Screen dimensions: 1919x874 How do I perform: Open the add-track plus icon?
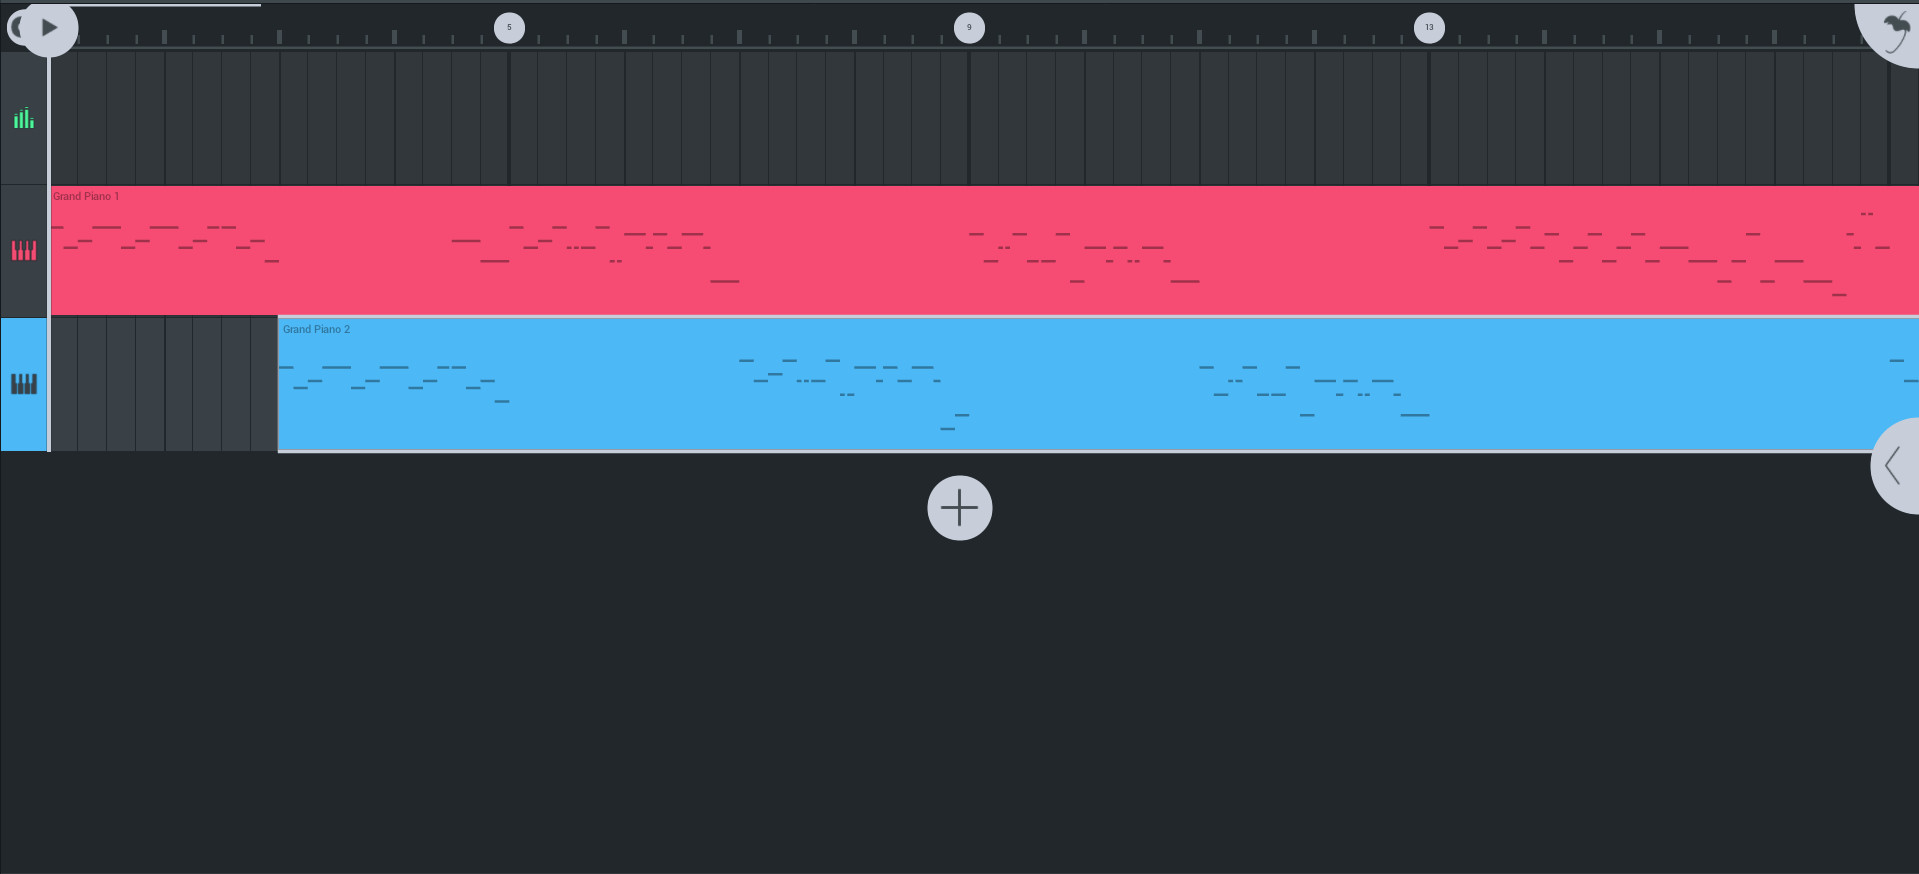pos(958,508)
